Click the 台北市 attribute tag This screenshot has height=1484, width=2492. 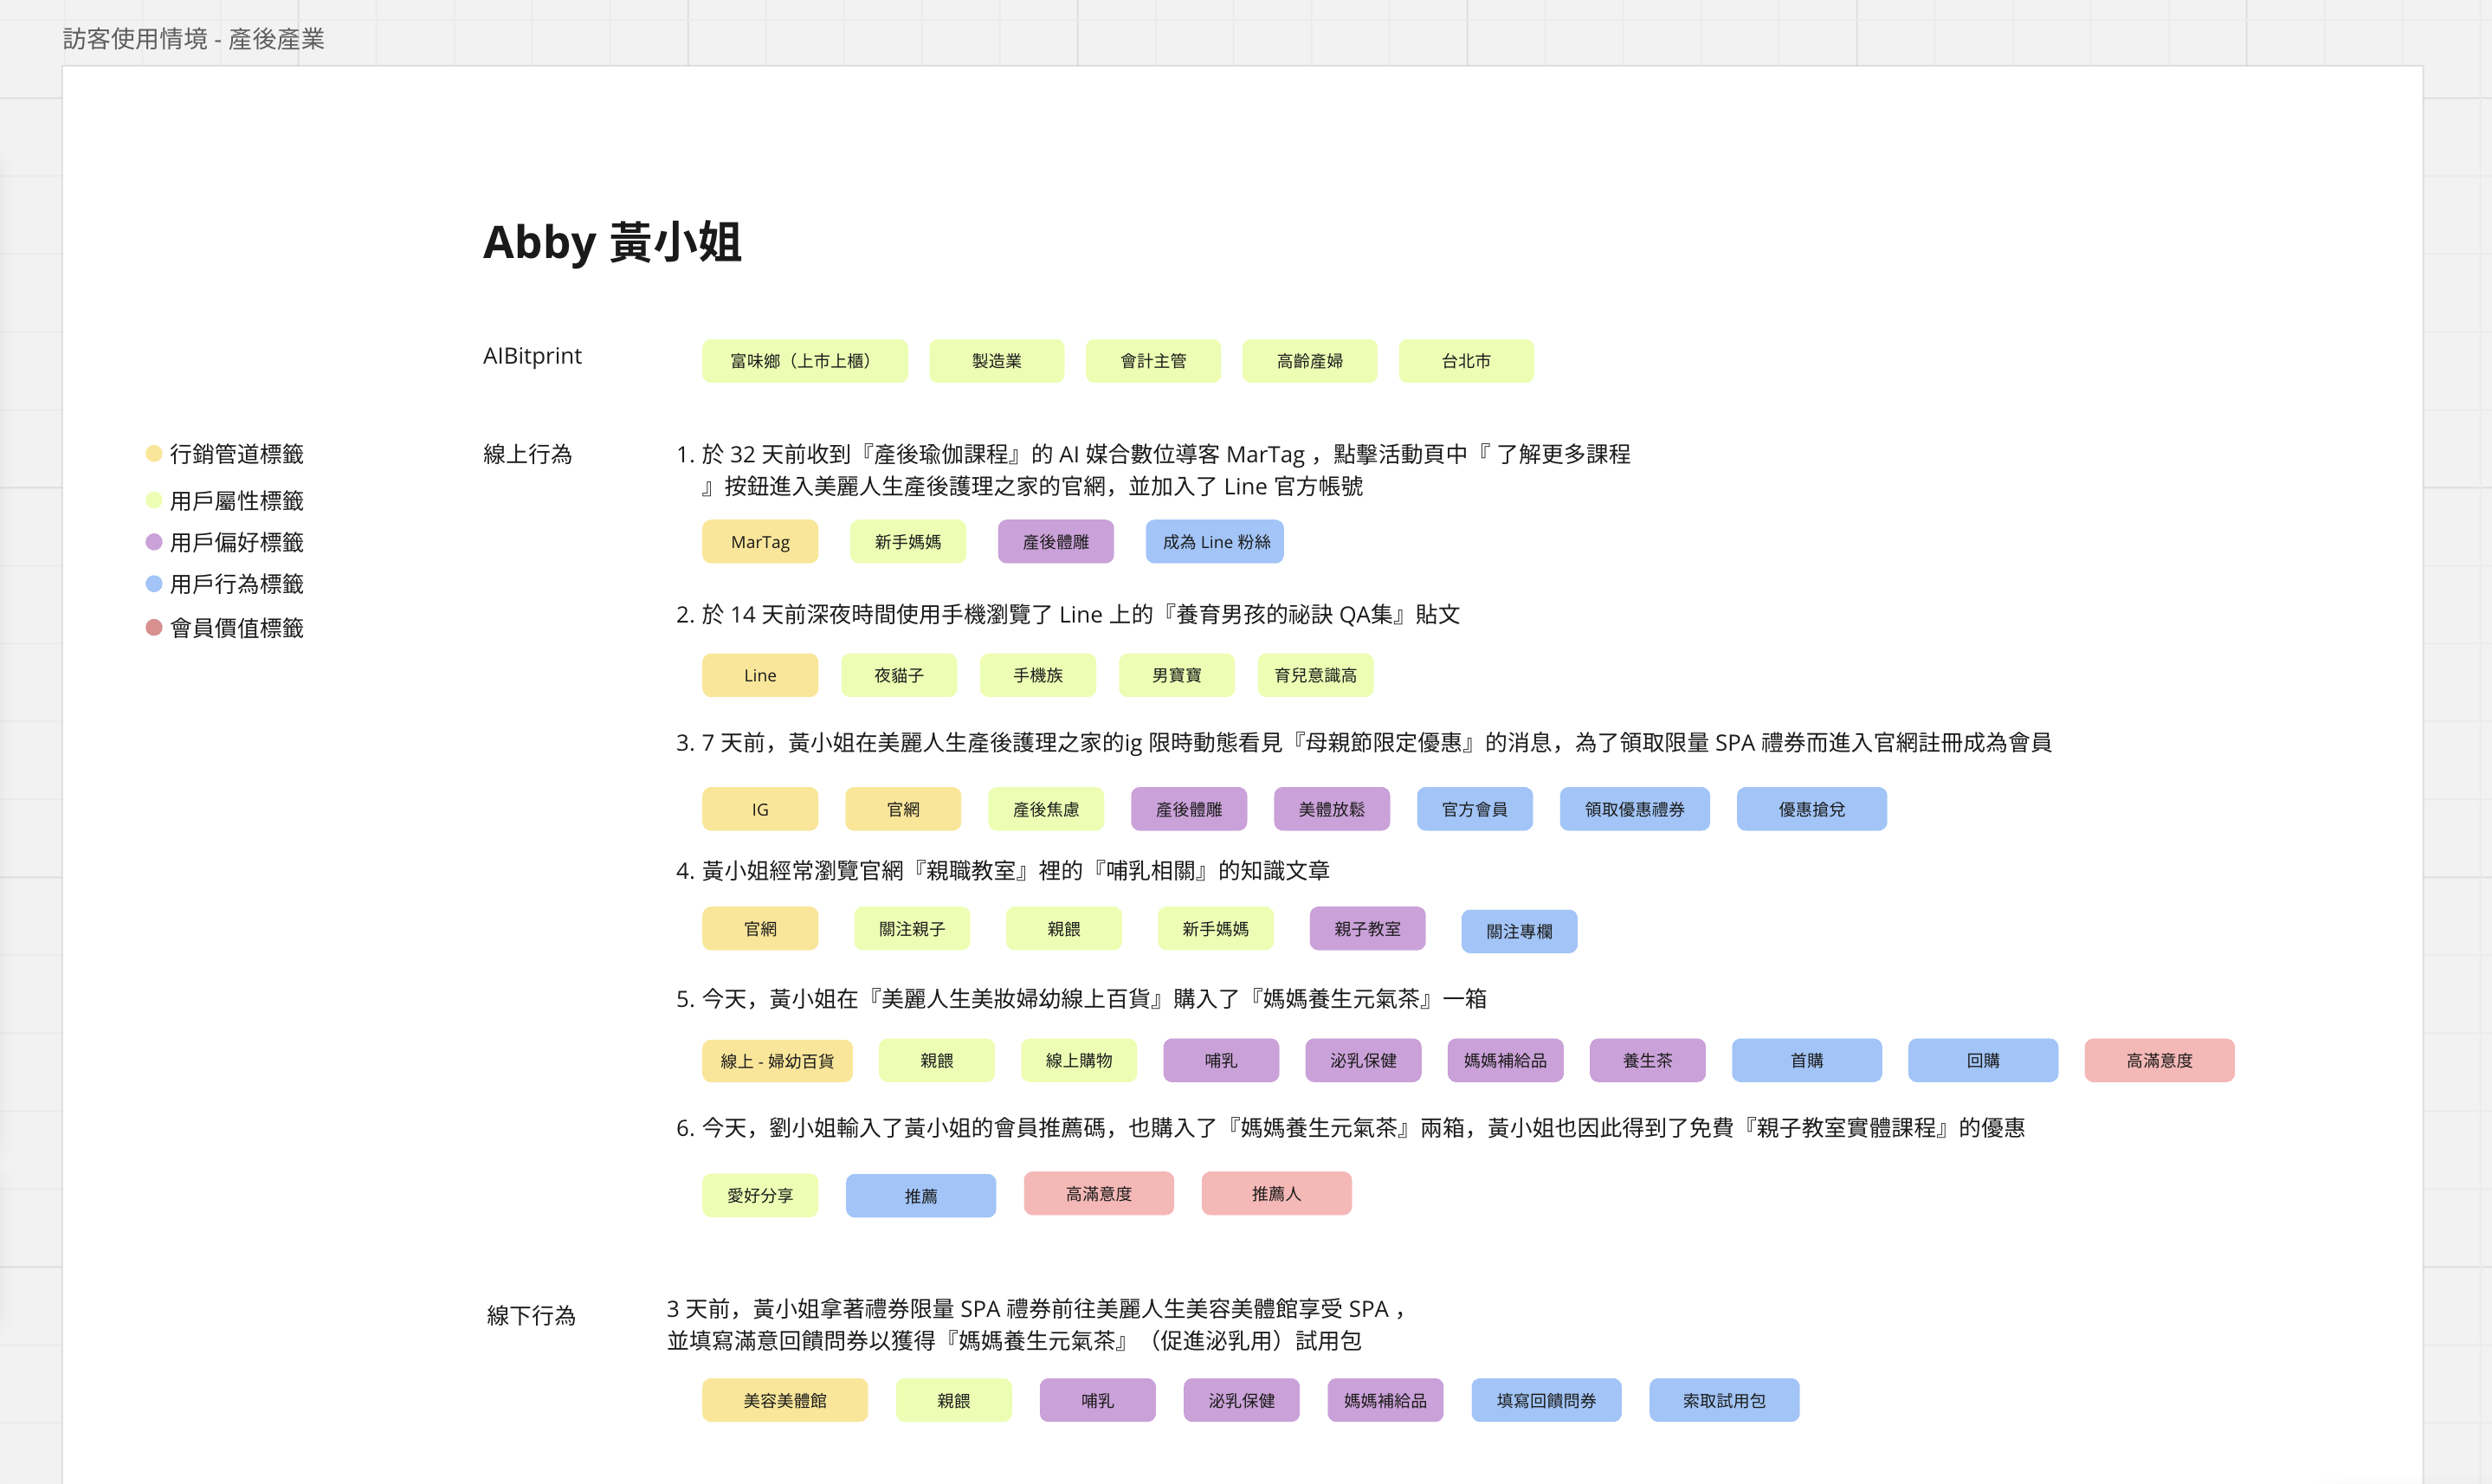pyautogui.click(x=1465, y=361)
